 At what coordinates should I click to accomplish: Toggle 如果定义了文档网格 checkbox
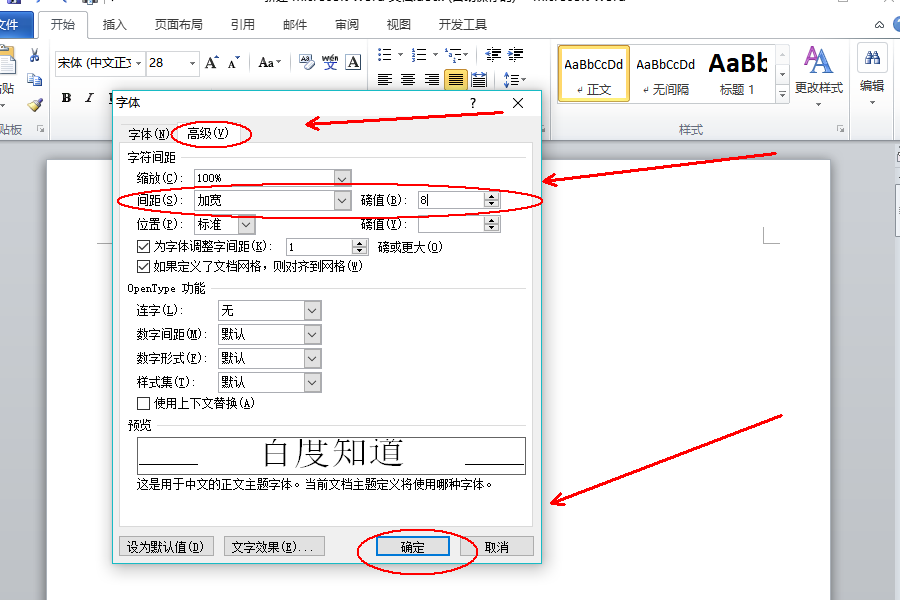(143, 266)
